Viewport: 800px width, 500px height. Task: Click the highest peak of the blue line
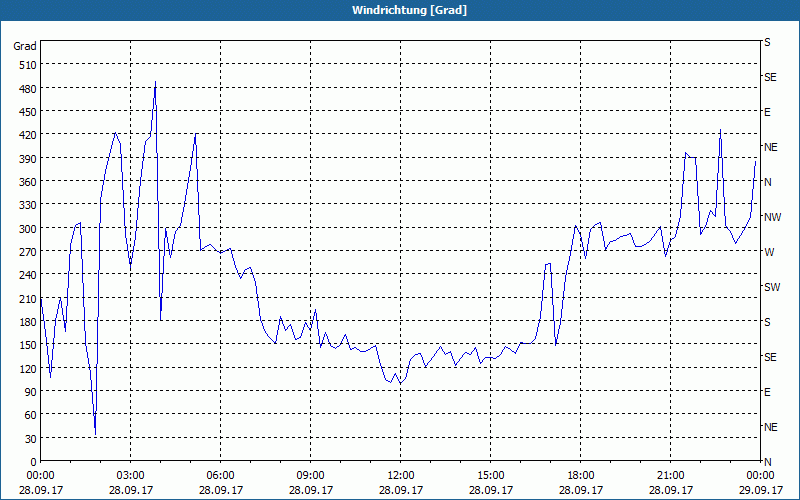[x=155, y=83]
